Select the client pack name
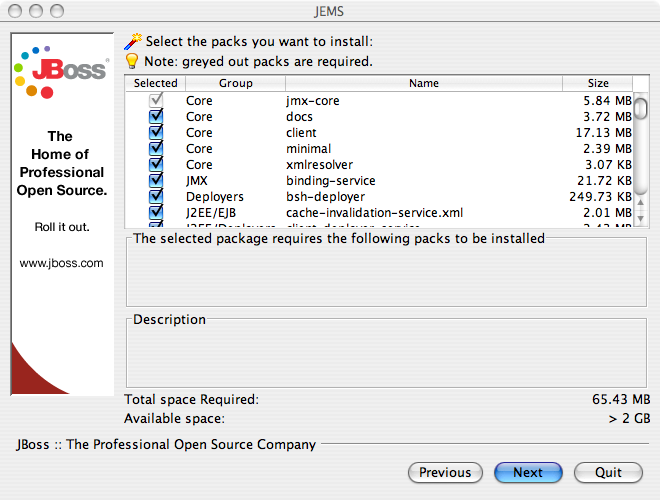 click(301, 133)
